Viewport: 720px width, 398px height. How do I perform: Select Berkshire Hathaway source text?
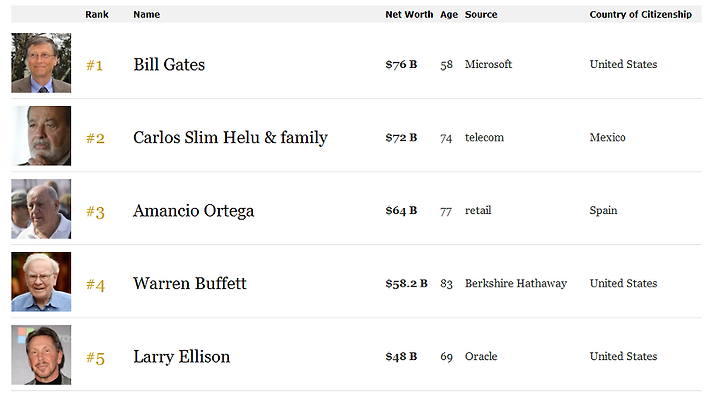click(516, 283)
